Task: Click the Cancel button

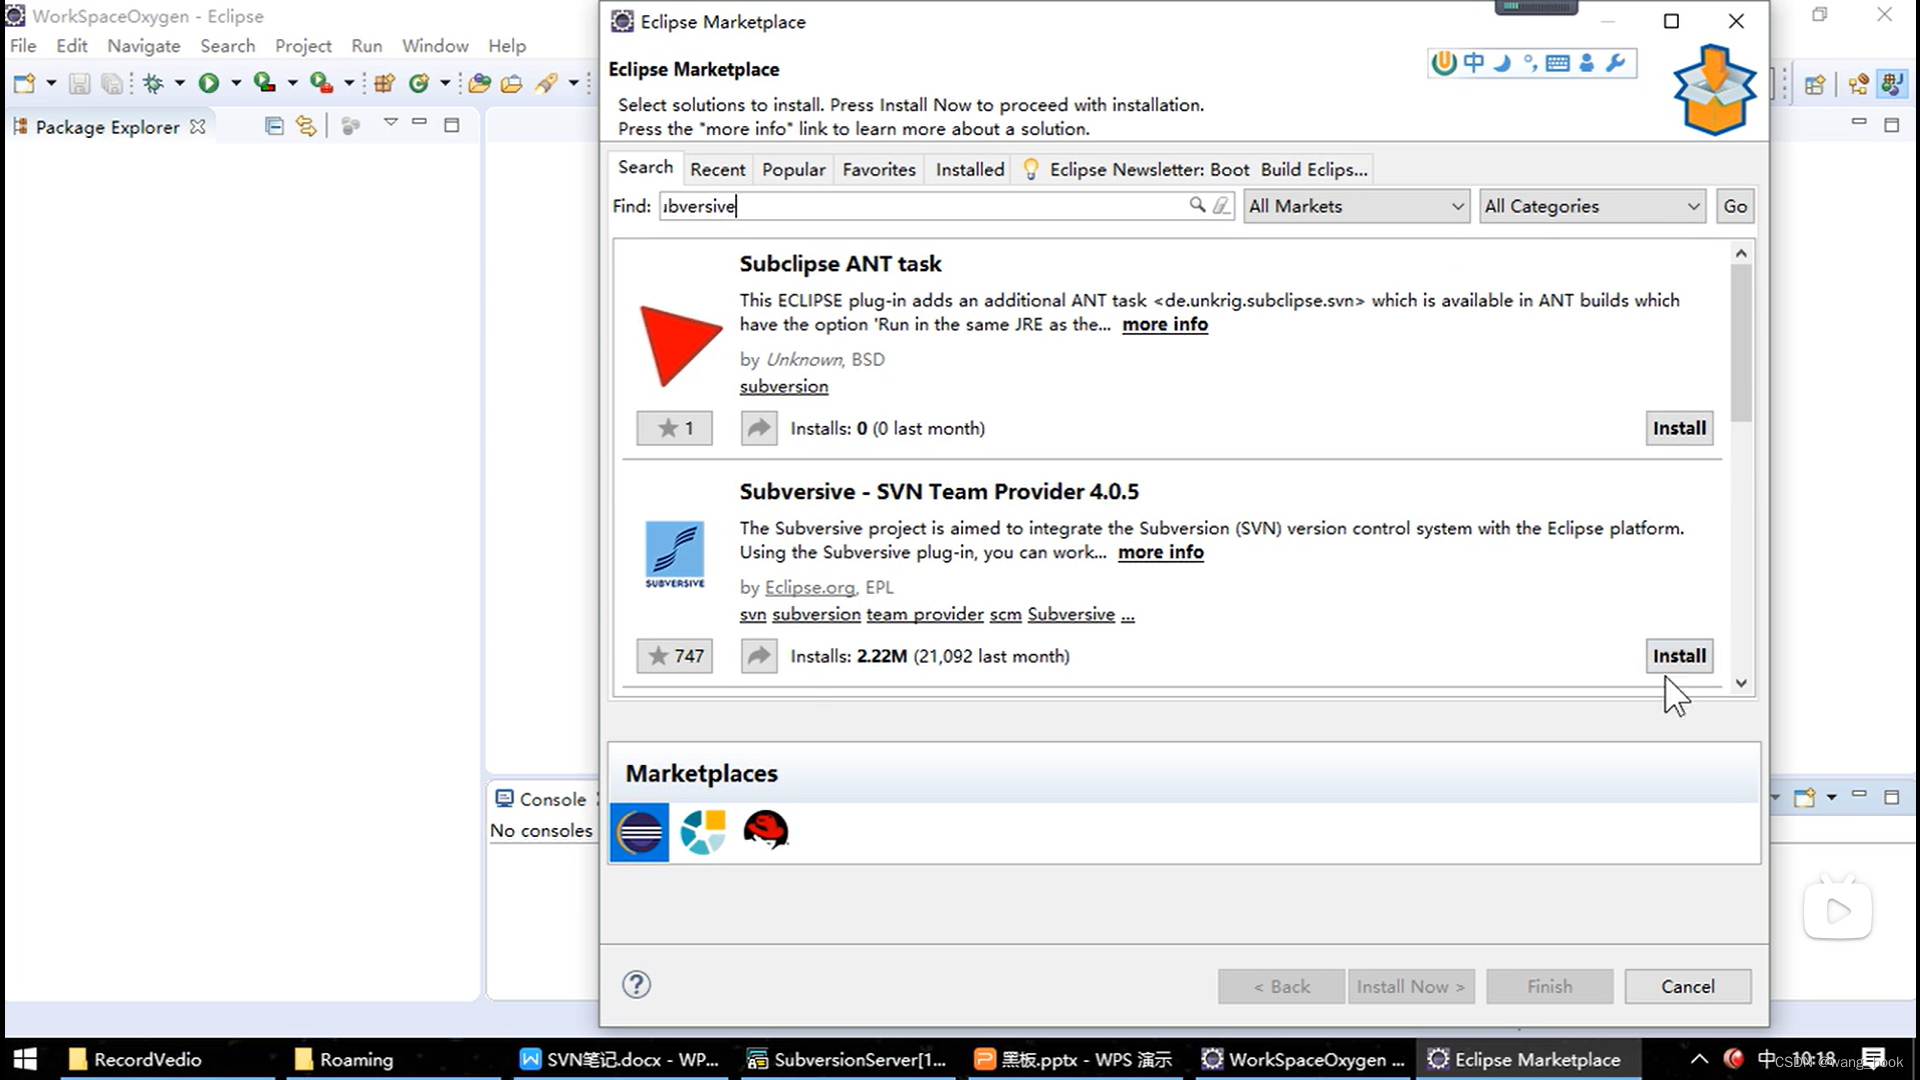Action: [1687, 986]
